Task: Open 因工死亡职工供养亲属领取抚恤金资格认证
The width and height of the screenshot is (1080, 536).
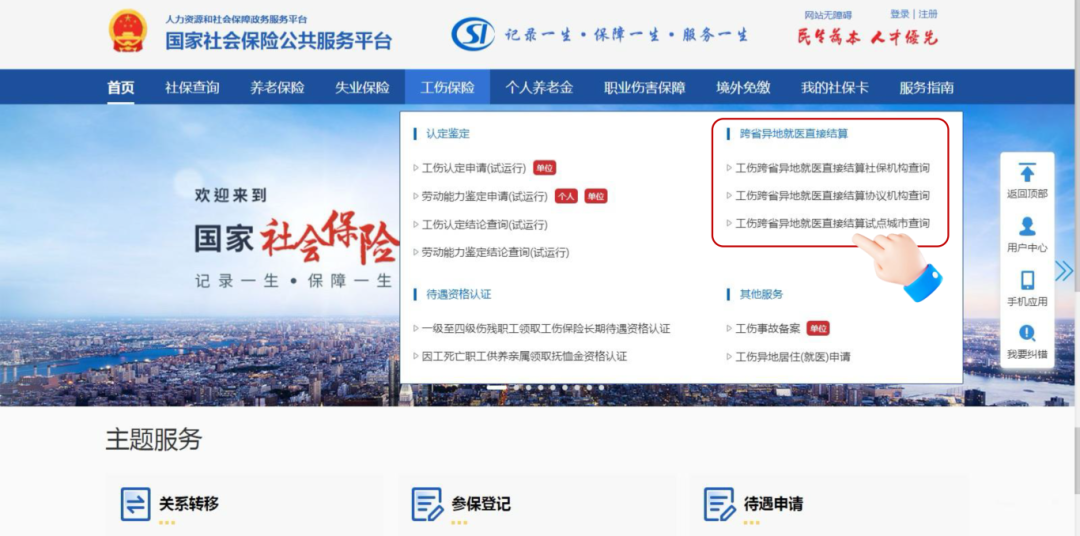Action: [524, 356]
